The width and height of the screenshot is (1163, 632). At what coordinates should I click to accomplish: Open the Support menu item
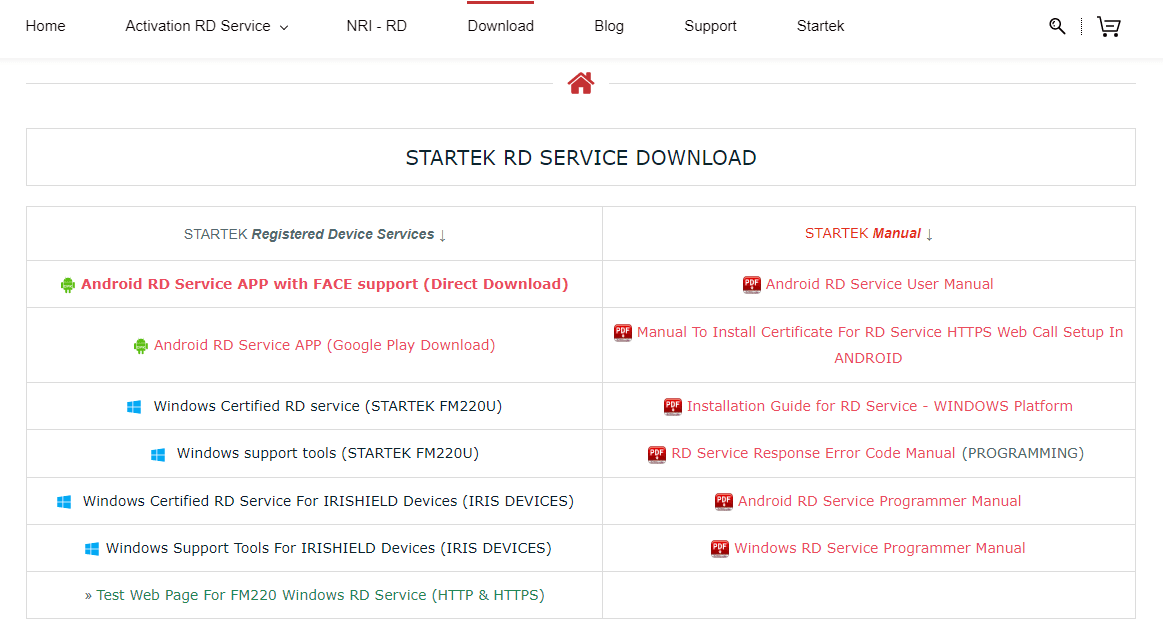710,26
